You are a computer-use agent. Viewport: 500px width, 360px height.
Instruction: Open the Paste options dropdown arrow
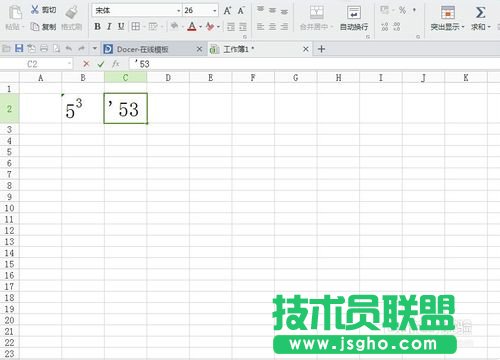(23, 27)
